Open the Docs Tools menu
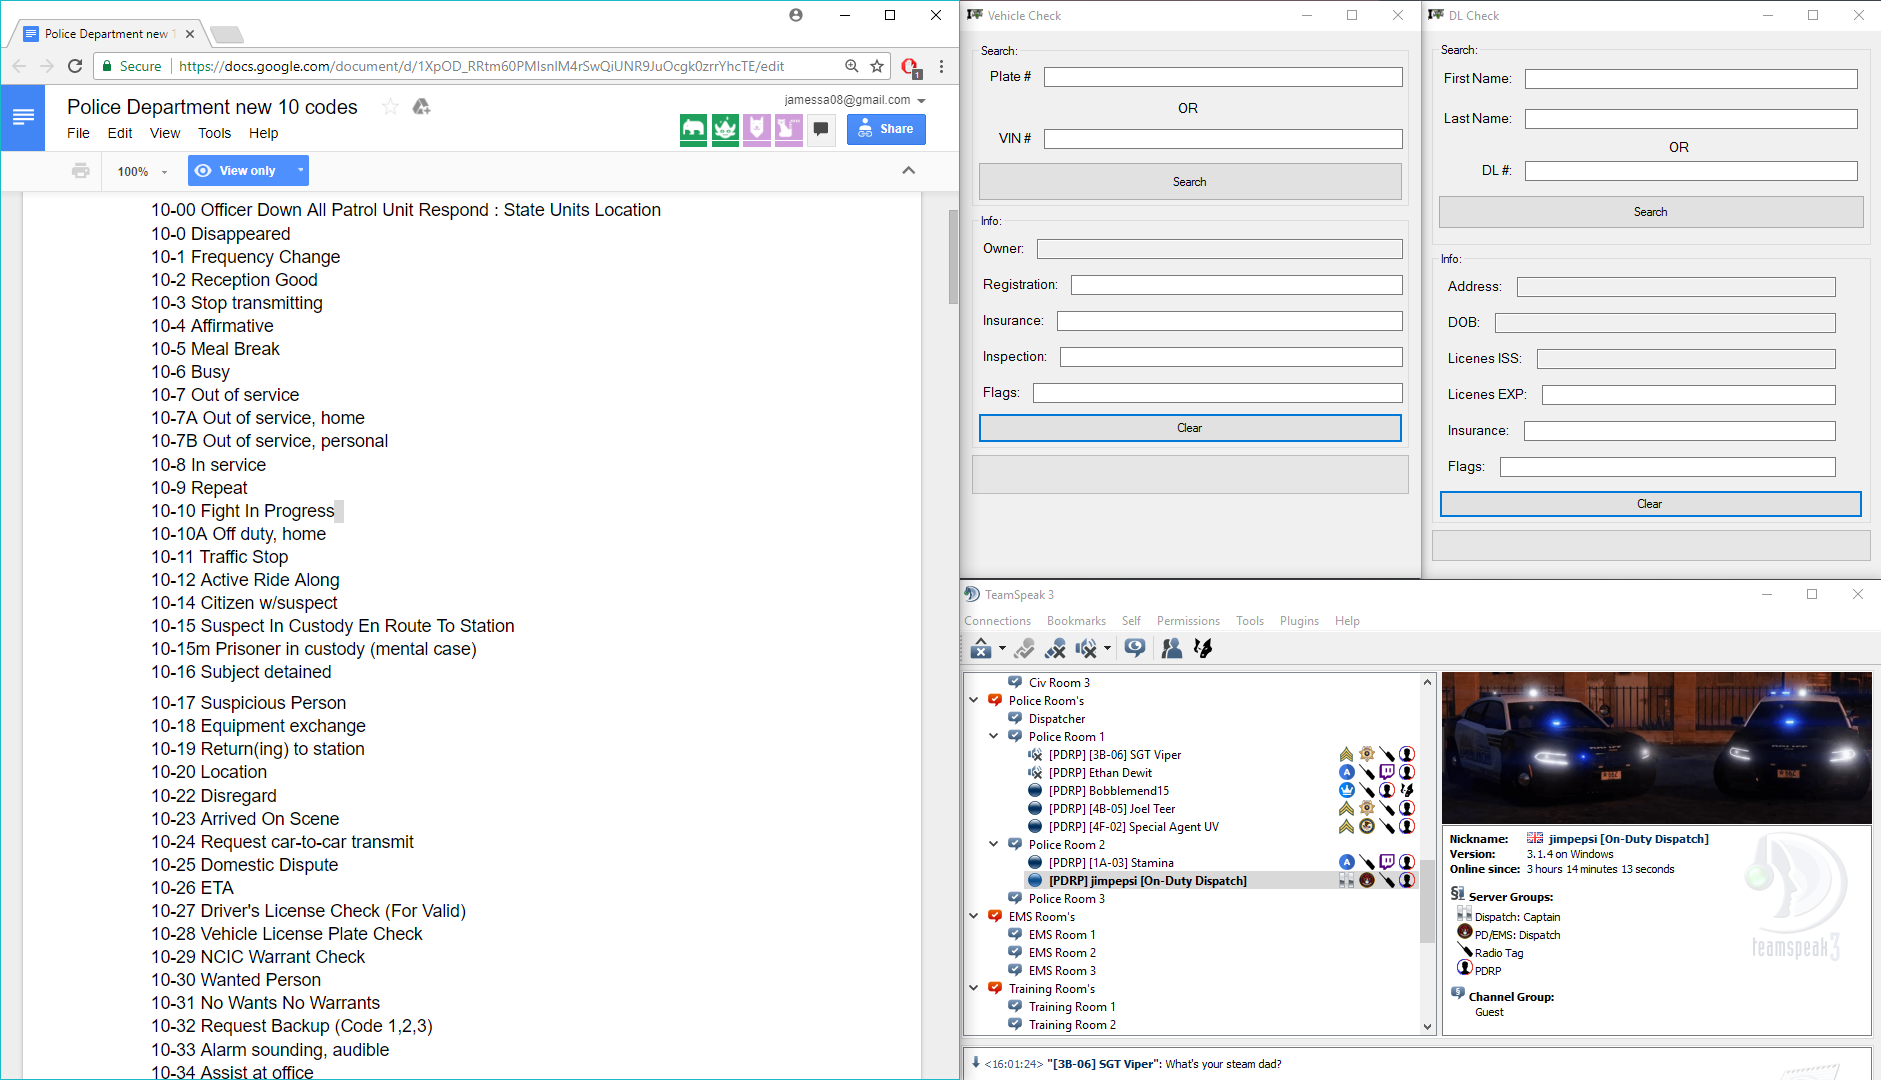Viewport: 1881px width, 1080px height. pyautogui.click(x=214, y=133)
